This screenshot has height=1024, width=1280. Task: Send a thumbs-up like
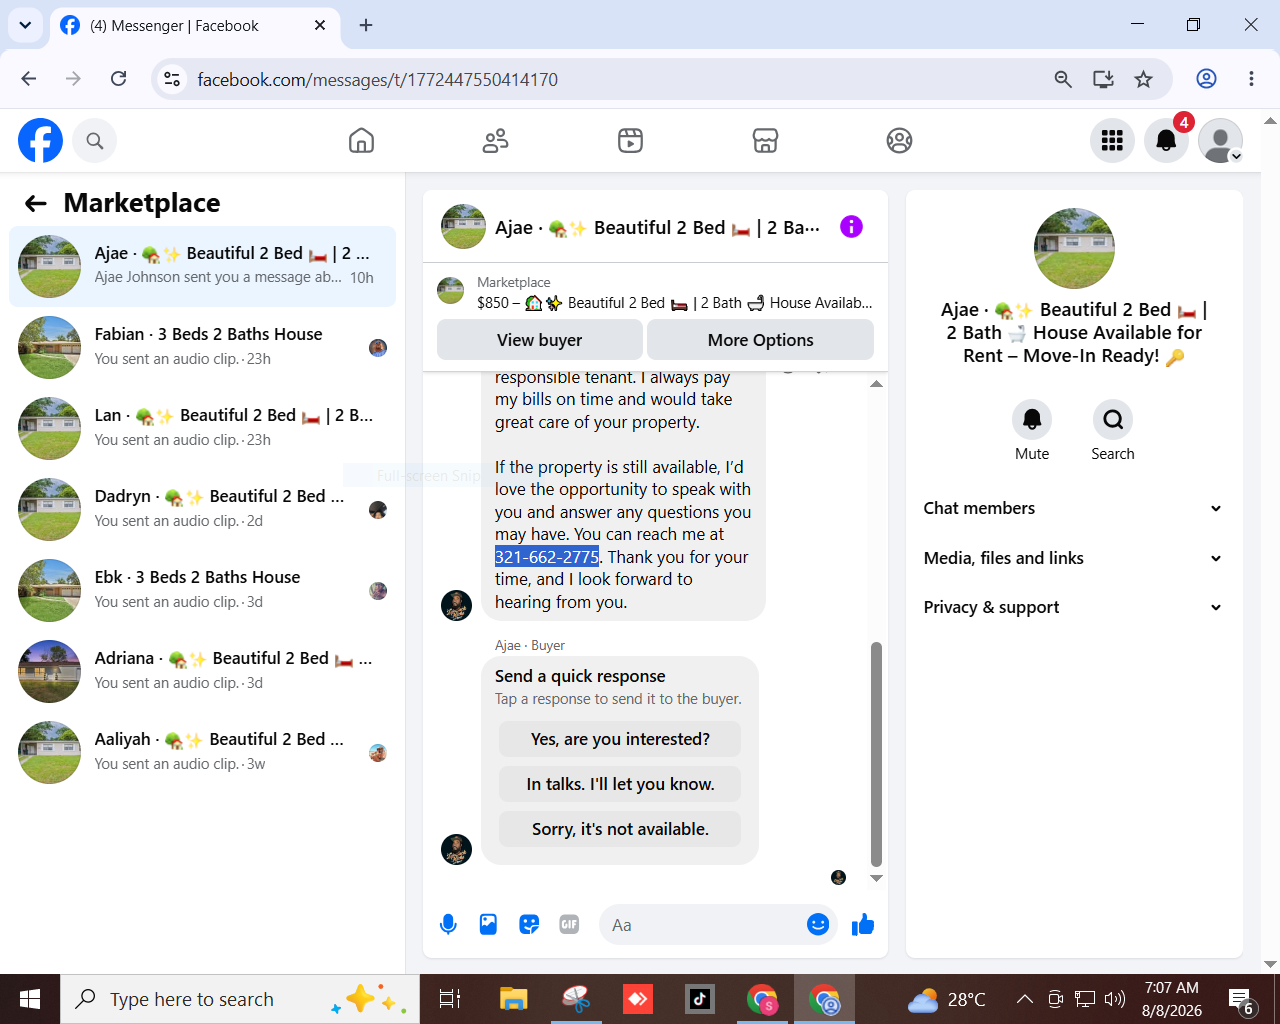863,925
